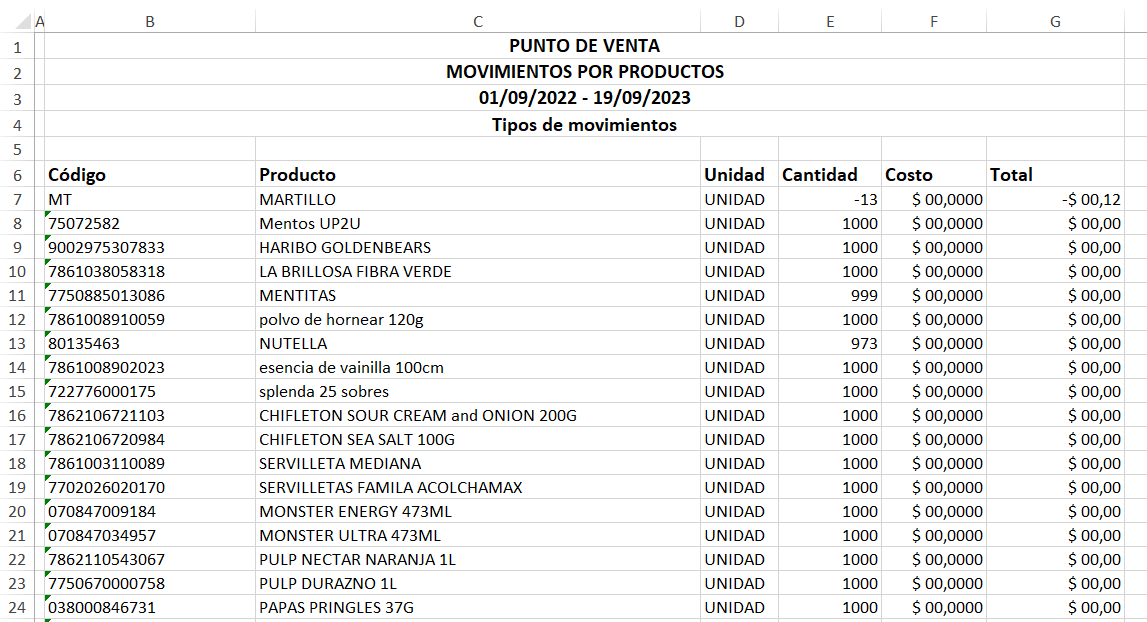The image size is (1147, 622).
Task: Click SERVILLETAS FAMILA ACOLCHAMAX cell
Action: [x=478, y=487]
